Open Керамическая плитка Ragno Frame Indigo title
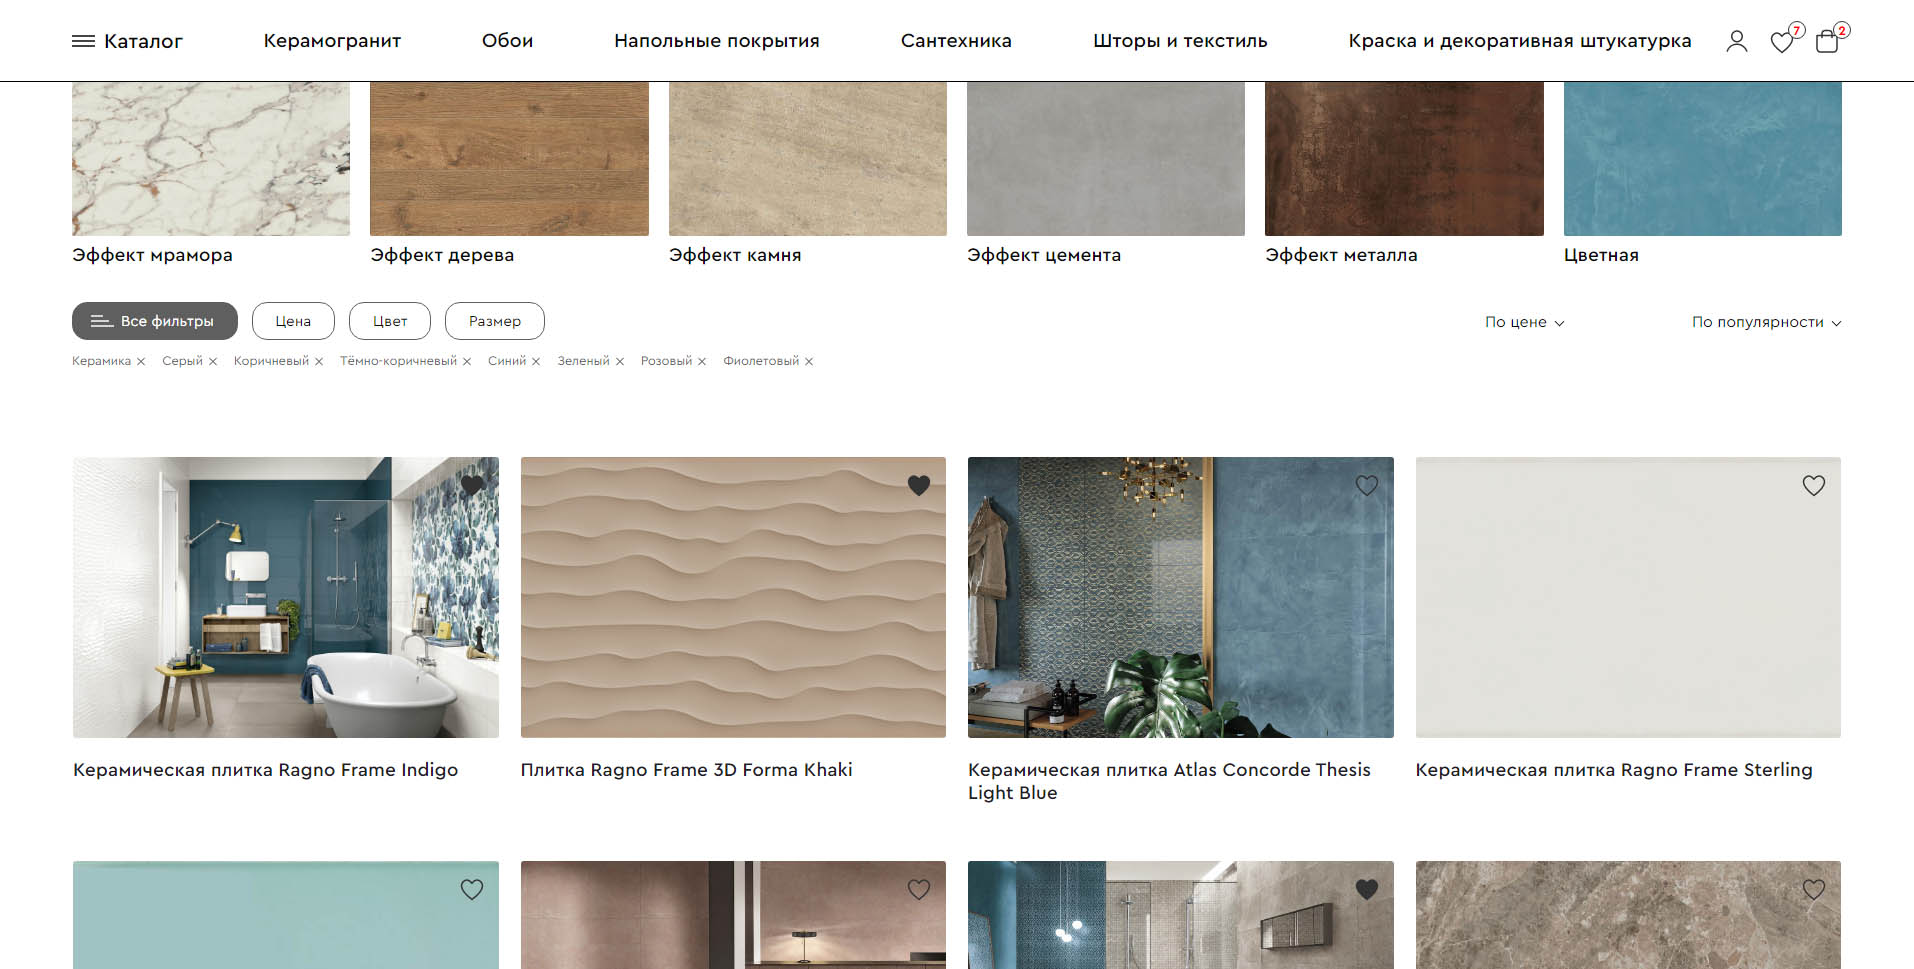 coord(265,770)
